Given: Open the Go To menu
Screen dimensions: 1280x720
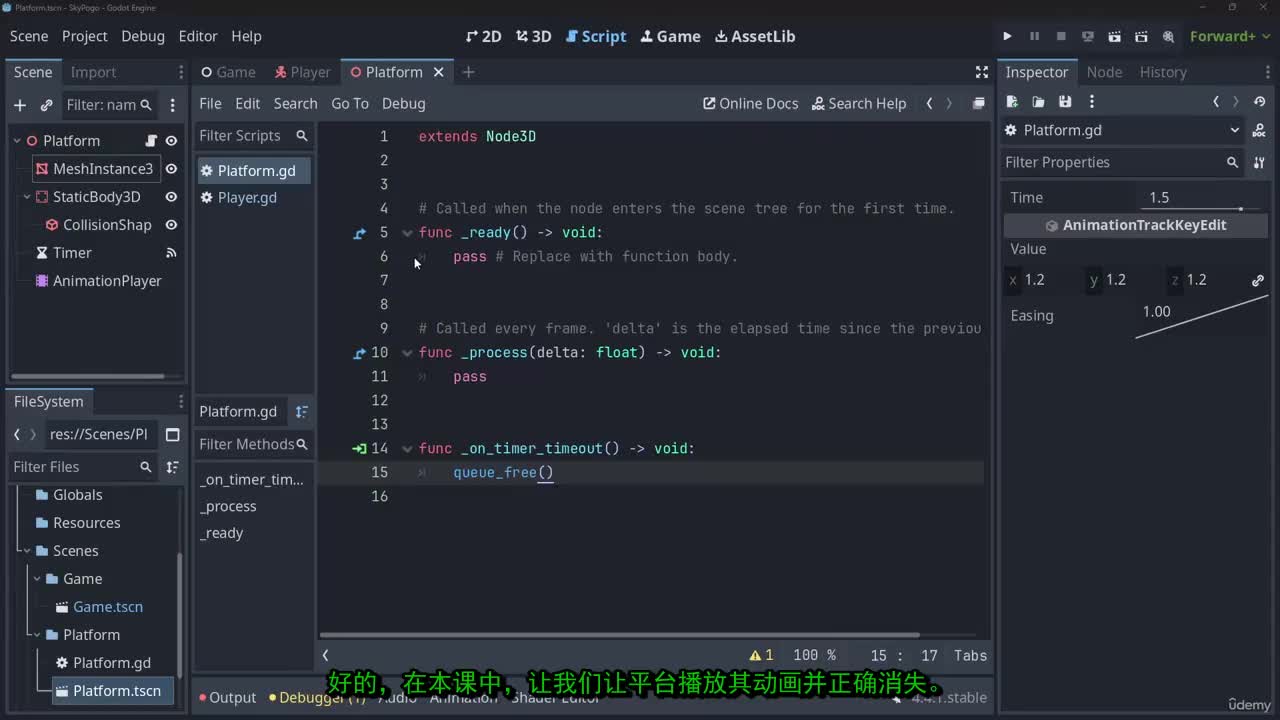Looking at the screenshot, I should [x=350, y=104].
